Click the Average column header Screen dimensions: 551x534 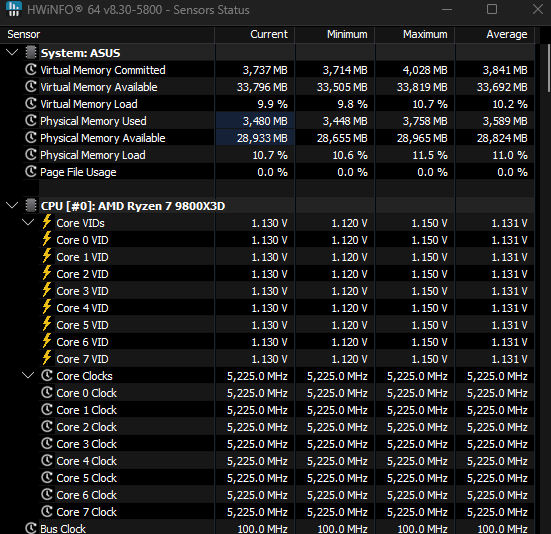coord(495,34)
